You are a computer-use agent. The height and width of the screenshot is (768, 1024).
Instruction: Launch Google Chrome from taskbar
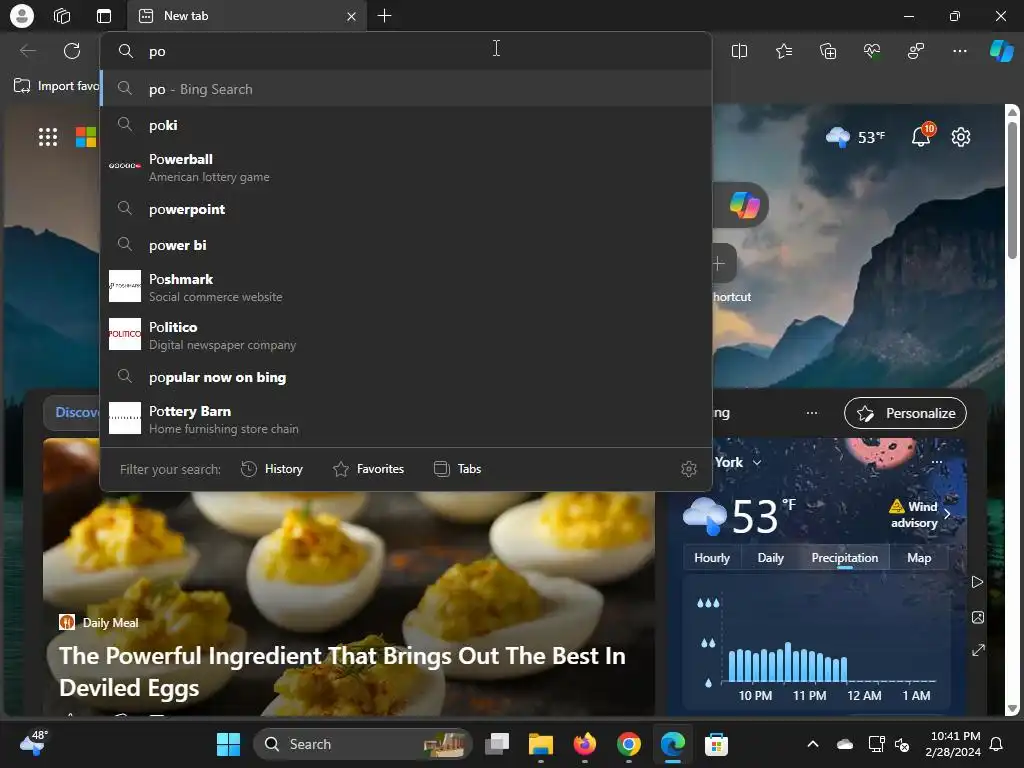628,744
